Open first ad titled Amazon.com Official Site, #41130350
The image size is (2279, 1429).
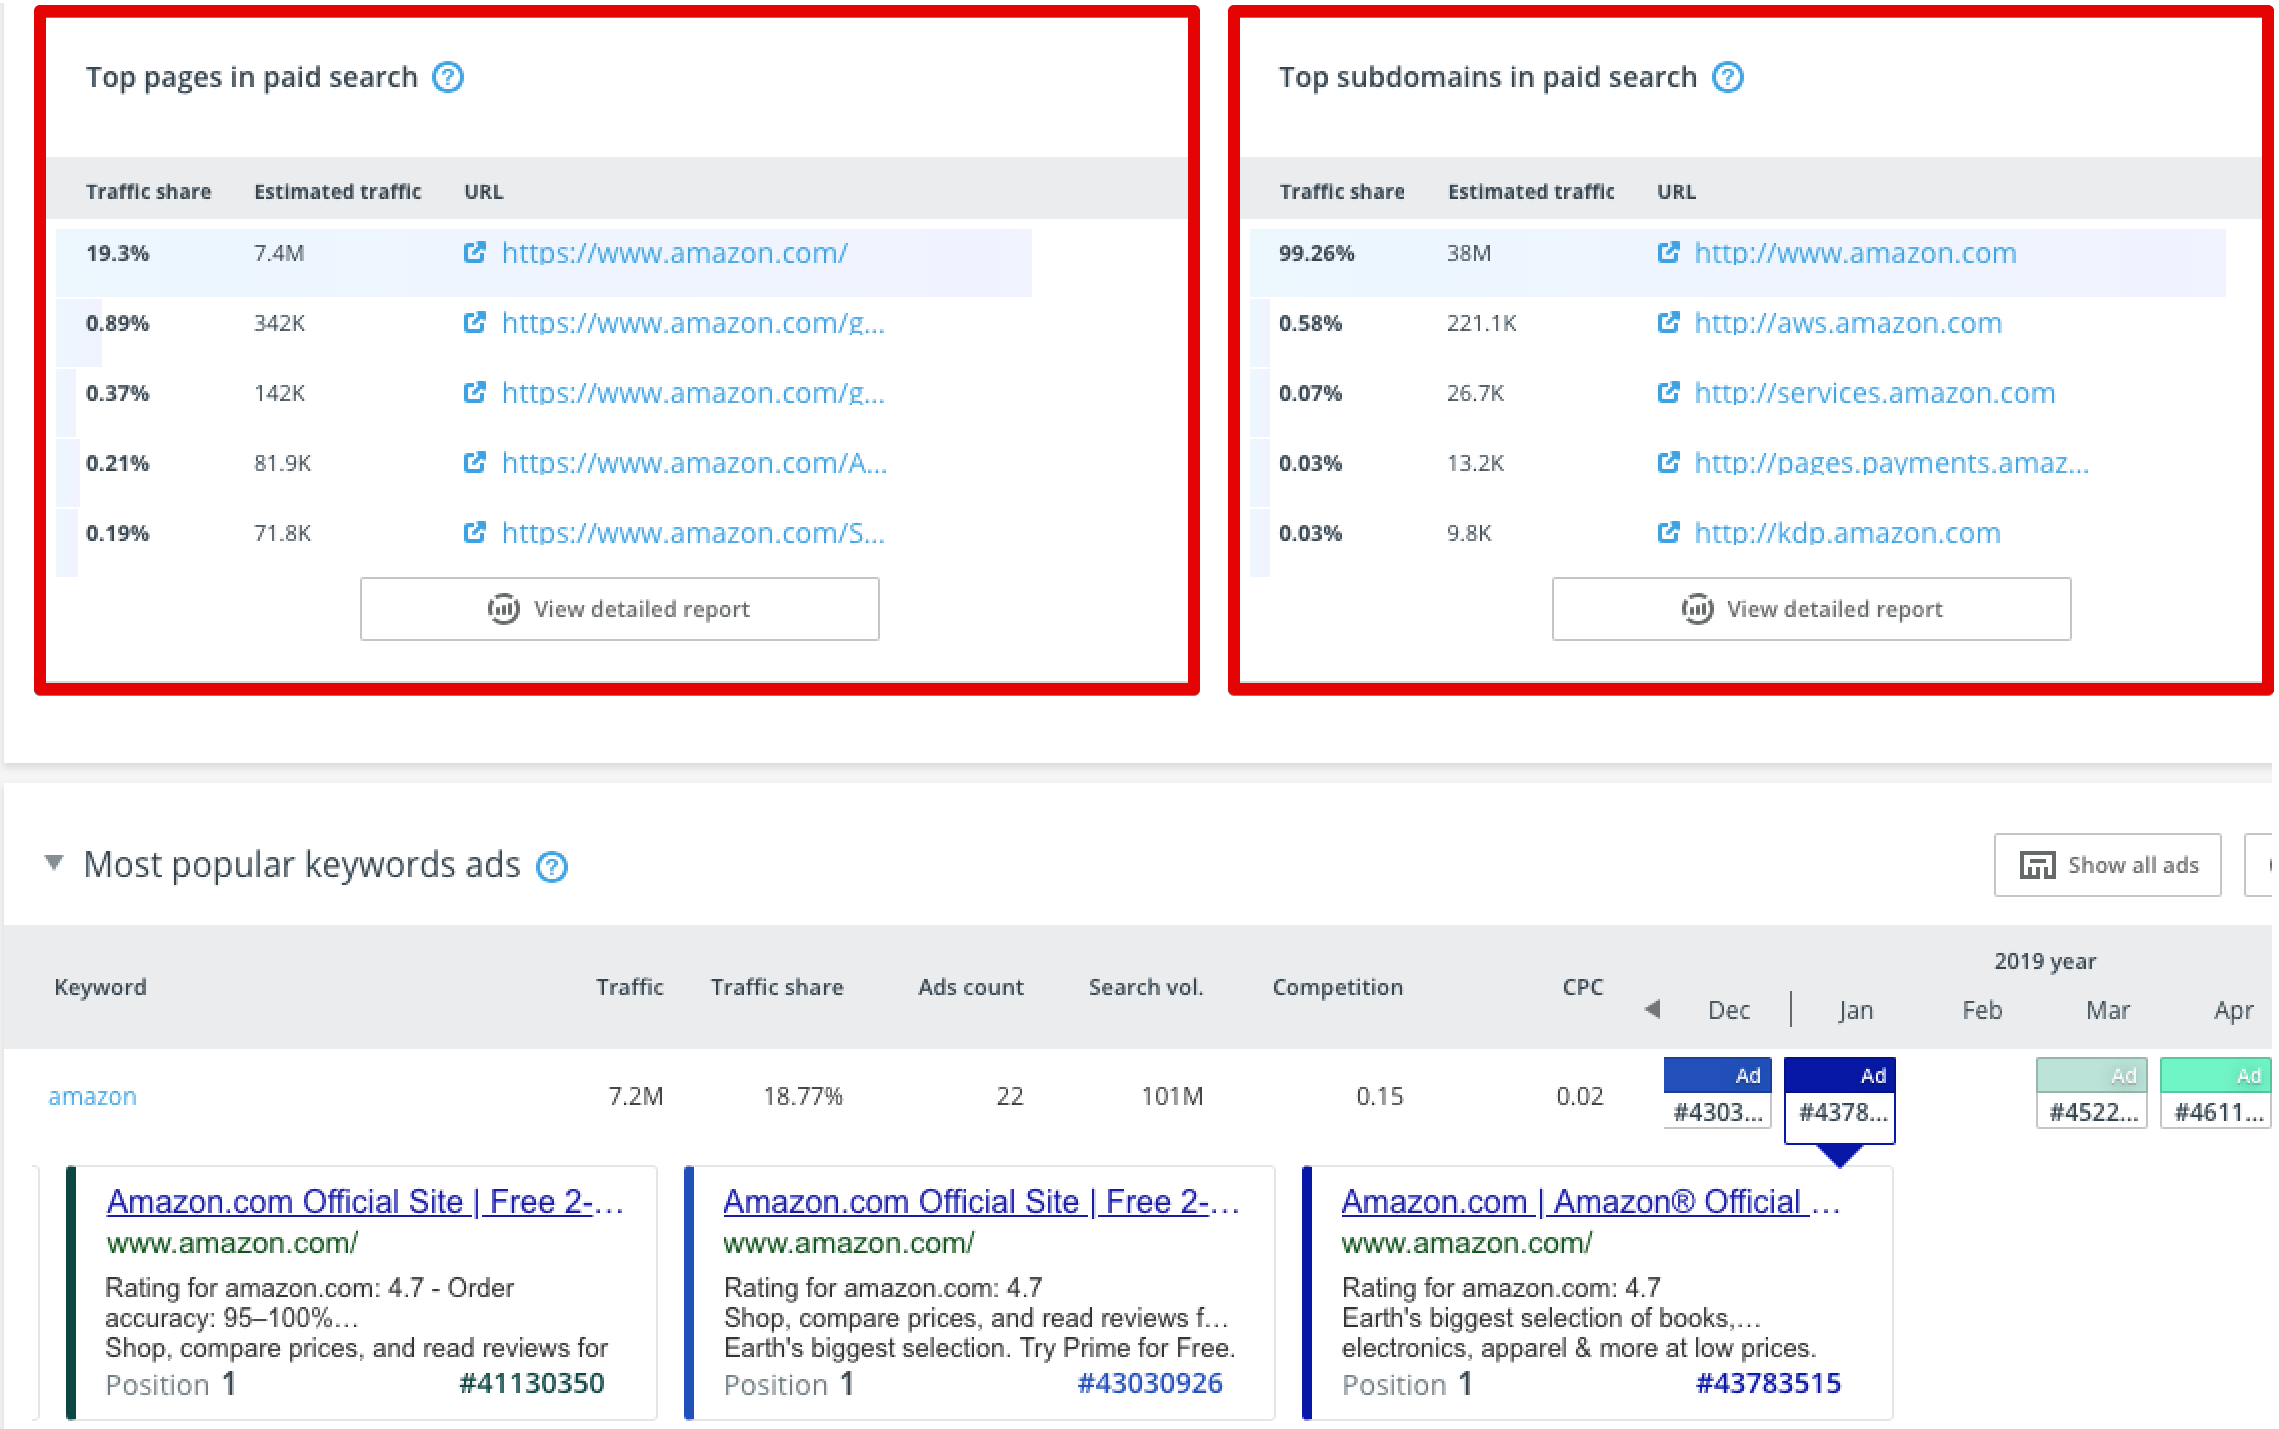365,1201
